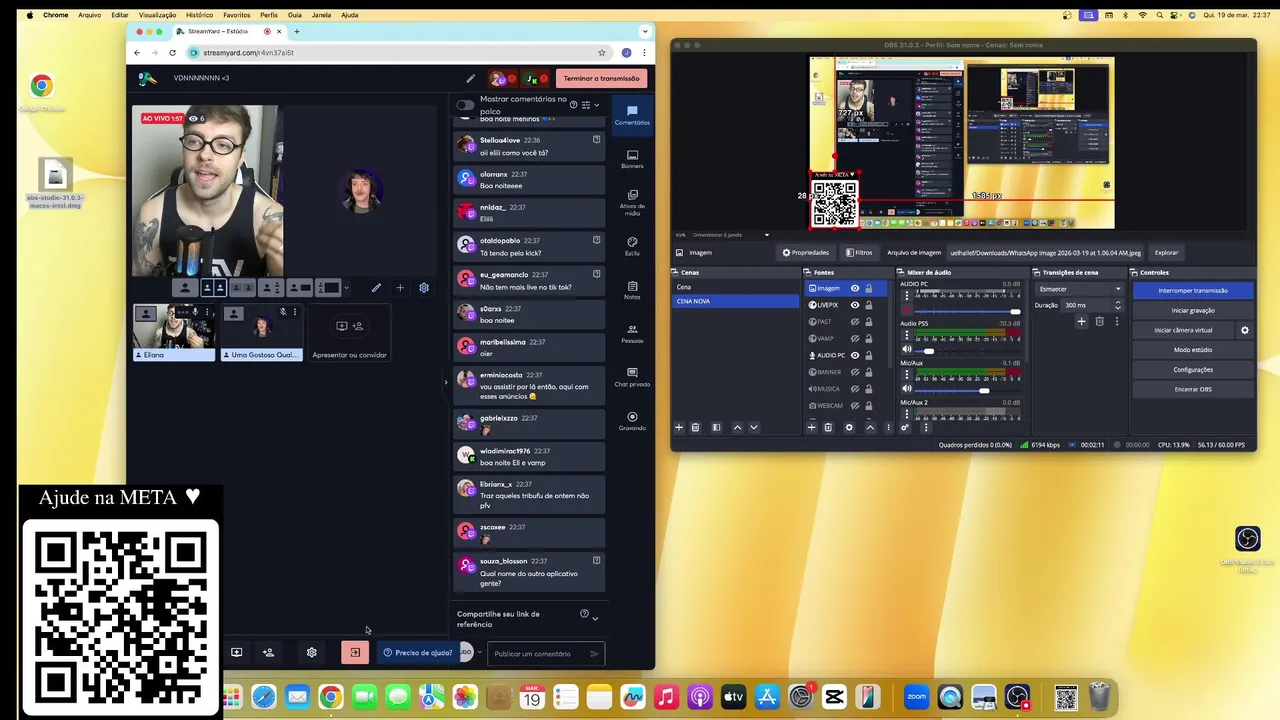
Task: Click Interromper transmissão in OBS
Action: pyautogui.click(x=1193, y=290)
